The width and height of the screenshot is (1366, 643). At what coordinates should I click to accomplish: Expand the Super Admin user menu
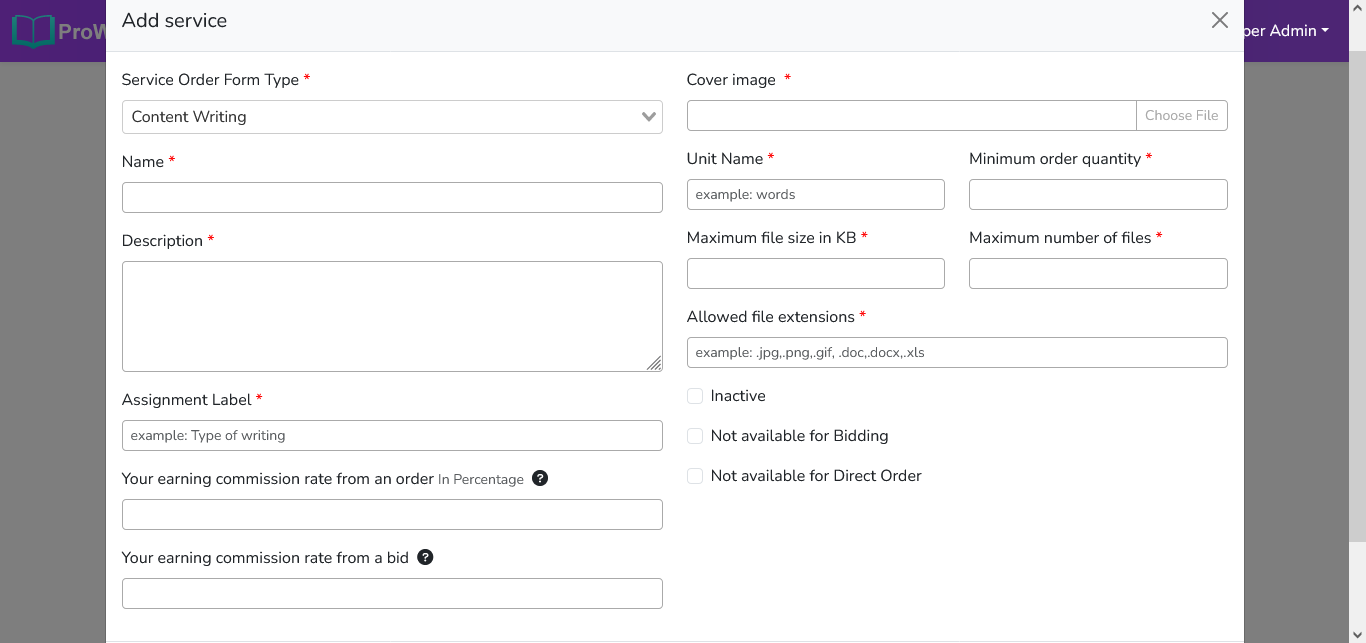click(x=1288, y=31)
